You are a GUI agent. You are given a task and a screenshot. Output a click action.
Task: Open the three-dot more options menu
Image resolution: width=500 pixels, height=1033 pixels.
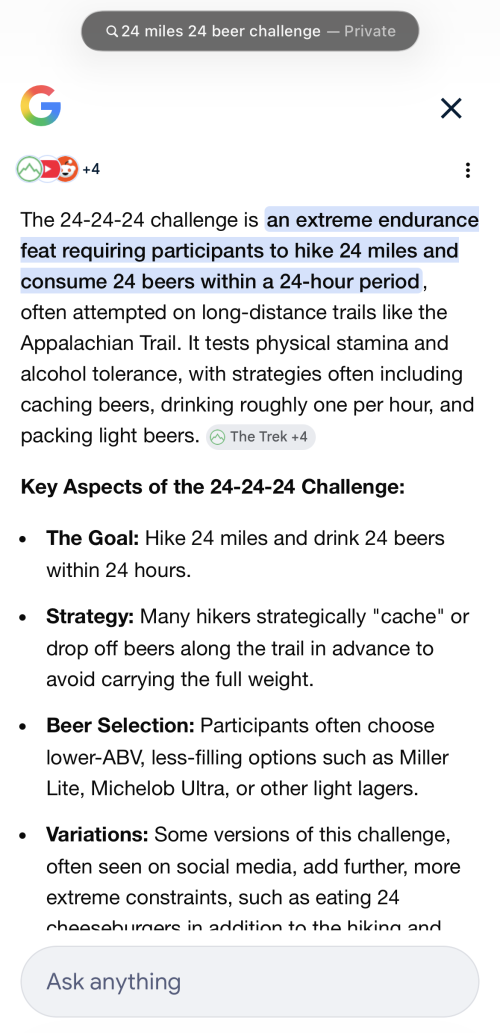pyautogui.click(x=468, y=171)
